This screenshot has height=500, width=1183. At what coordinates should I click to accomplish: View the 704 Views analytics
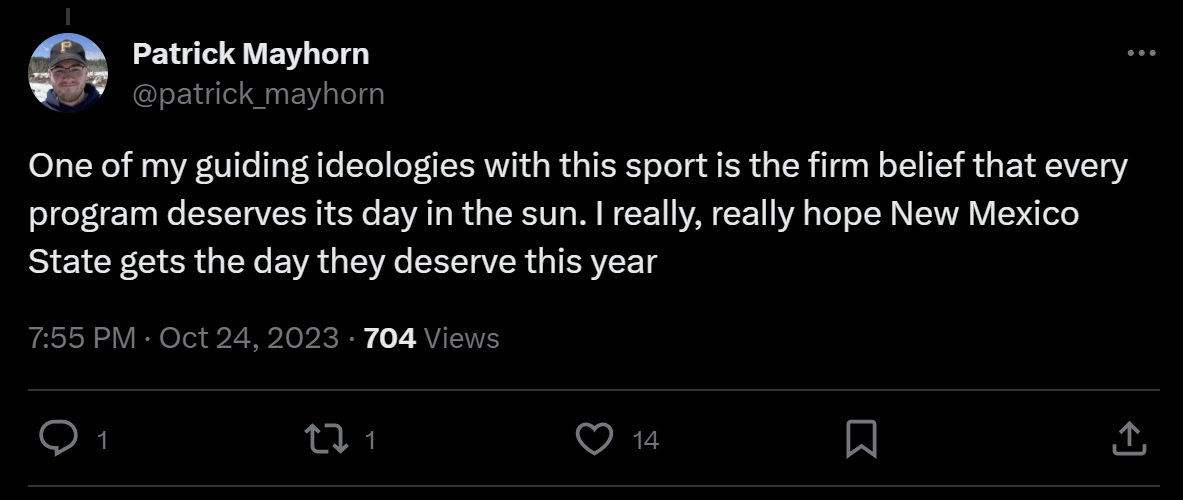[432, 338]
